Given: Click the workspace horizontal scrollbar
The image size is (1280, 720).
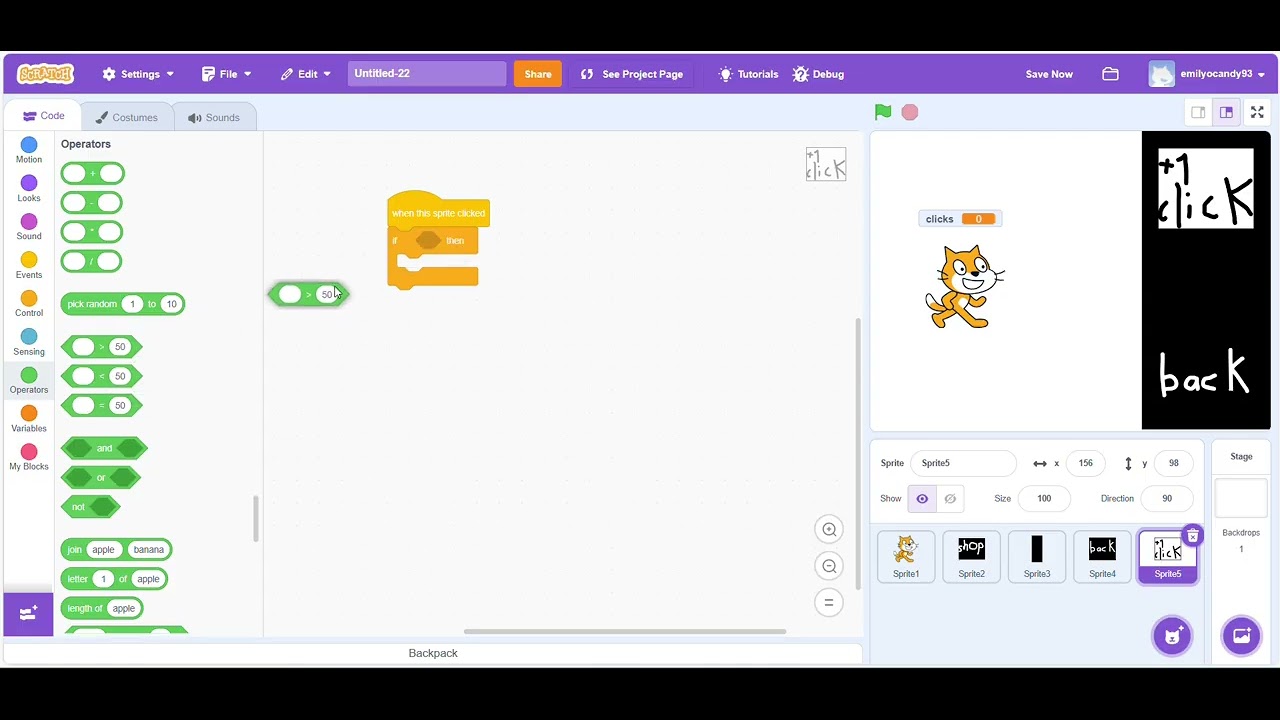Looking at the screenshot, I should coord(624,631).
